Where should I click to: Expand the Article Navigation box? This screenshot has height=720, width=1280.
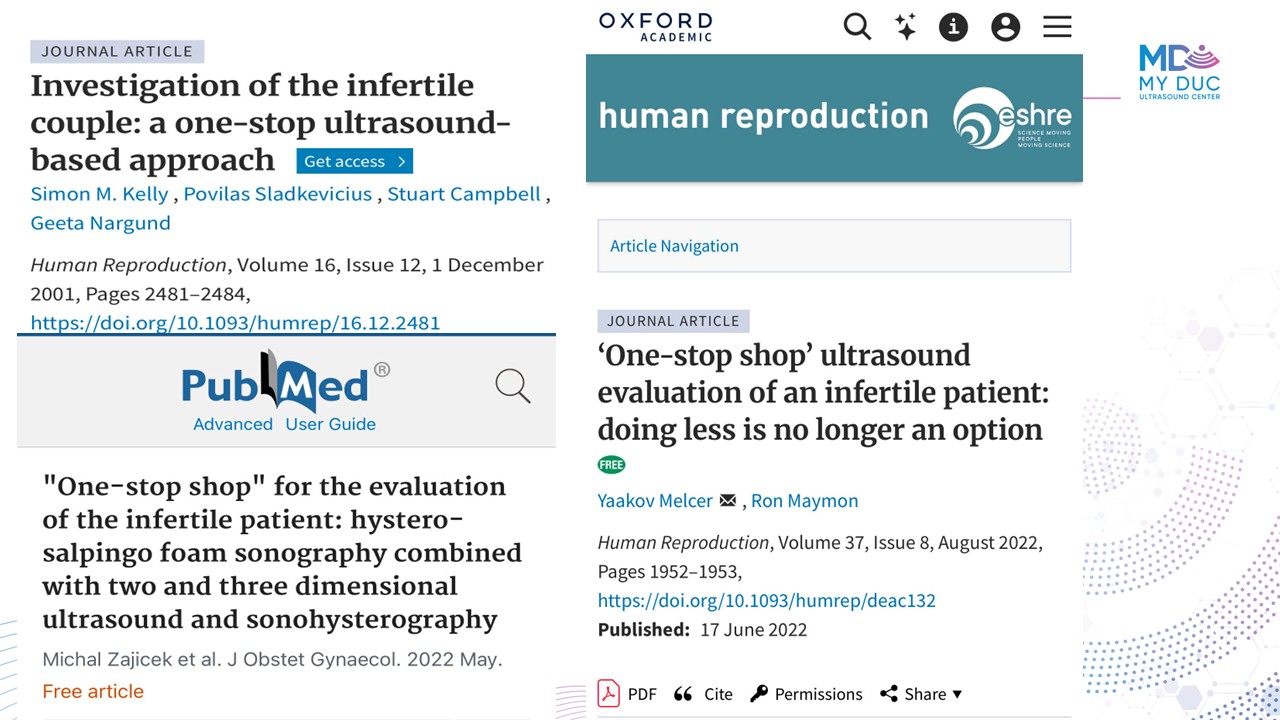coord(834,246)
